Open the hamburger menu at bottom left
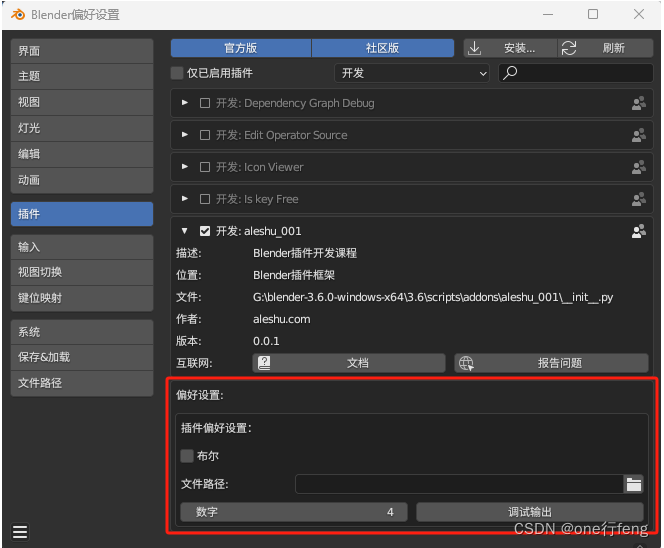 [20, 532]
